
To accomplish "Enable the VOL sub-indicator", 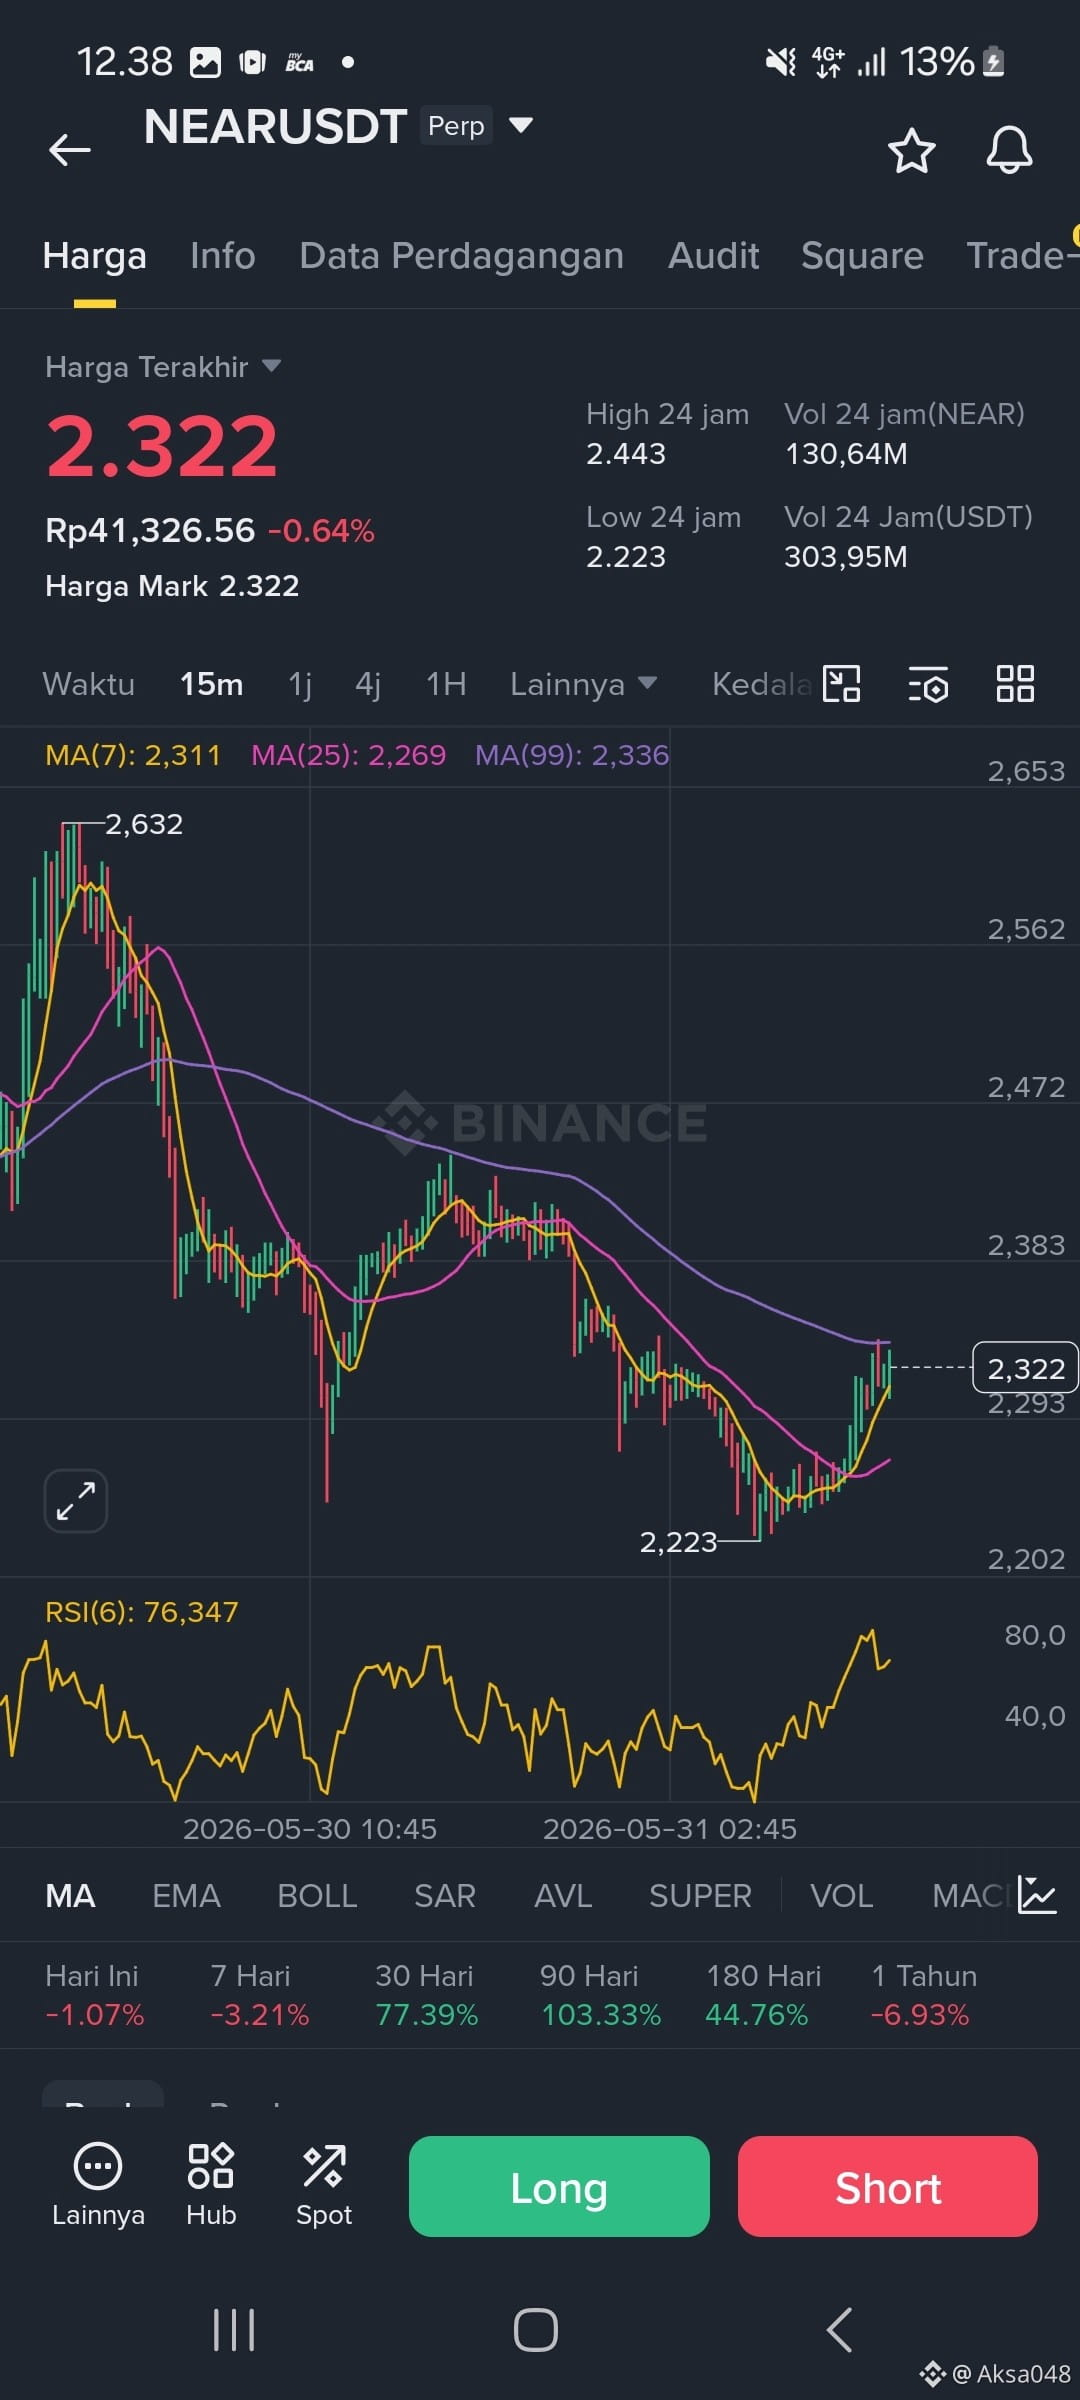I will pos(841,1896).
